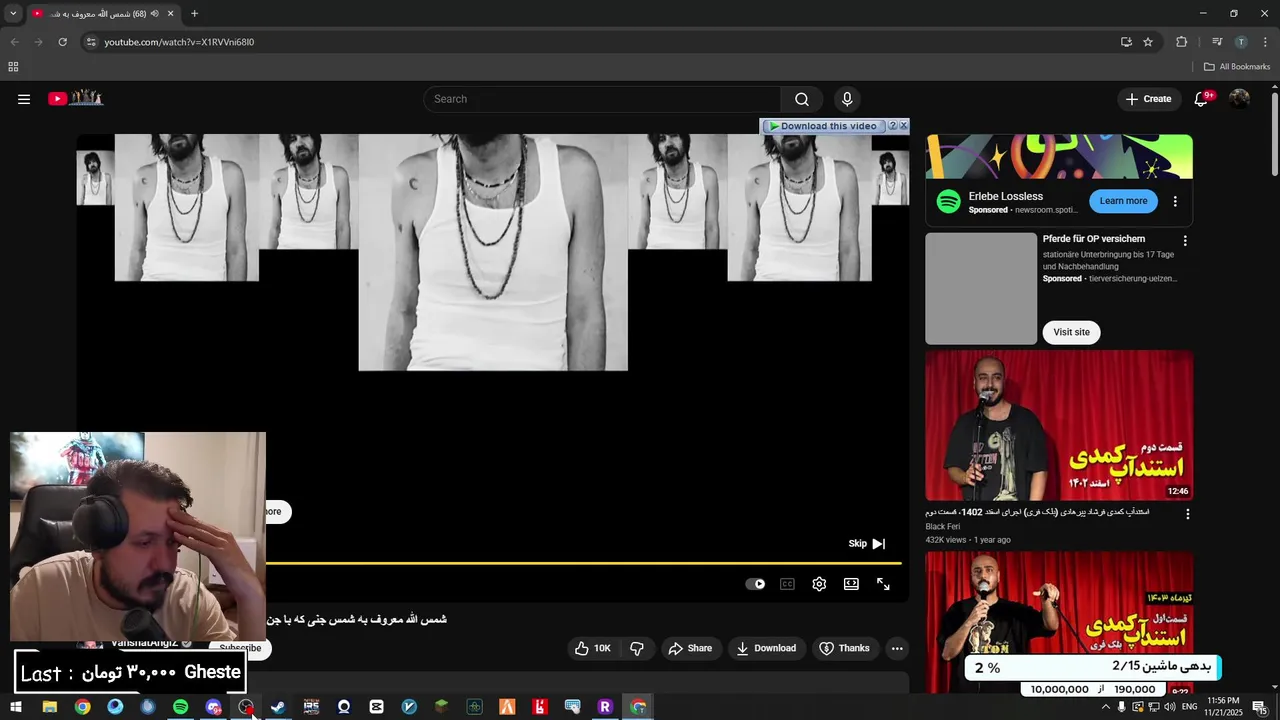Go back in browser history
Screen dimensions: 1280x720
point(14,42)
